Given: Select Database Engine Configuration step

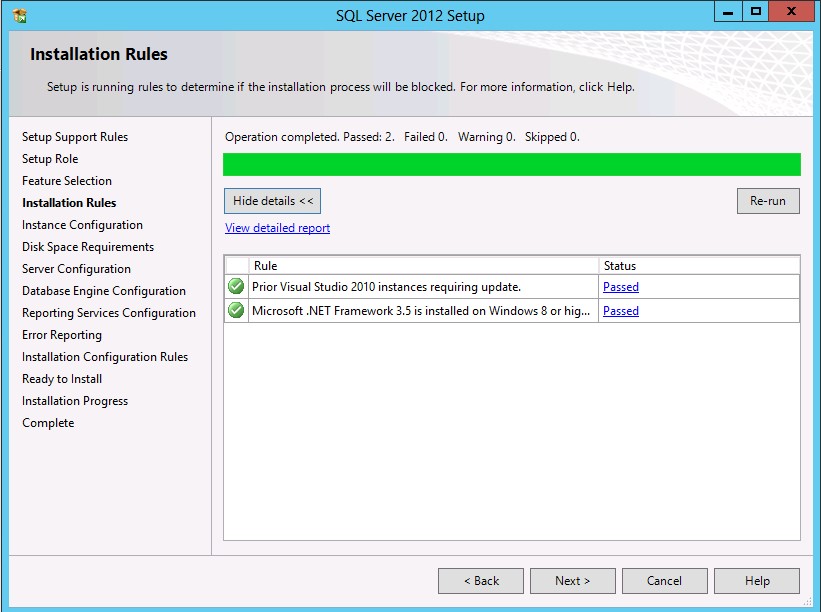Looking at the screenshot, I should point(104,291).
